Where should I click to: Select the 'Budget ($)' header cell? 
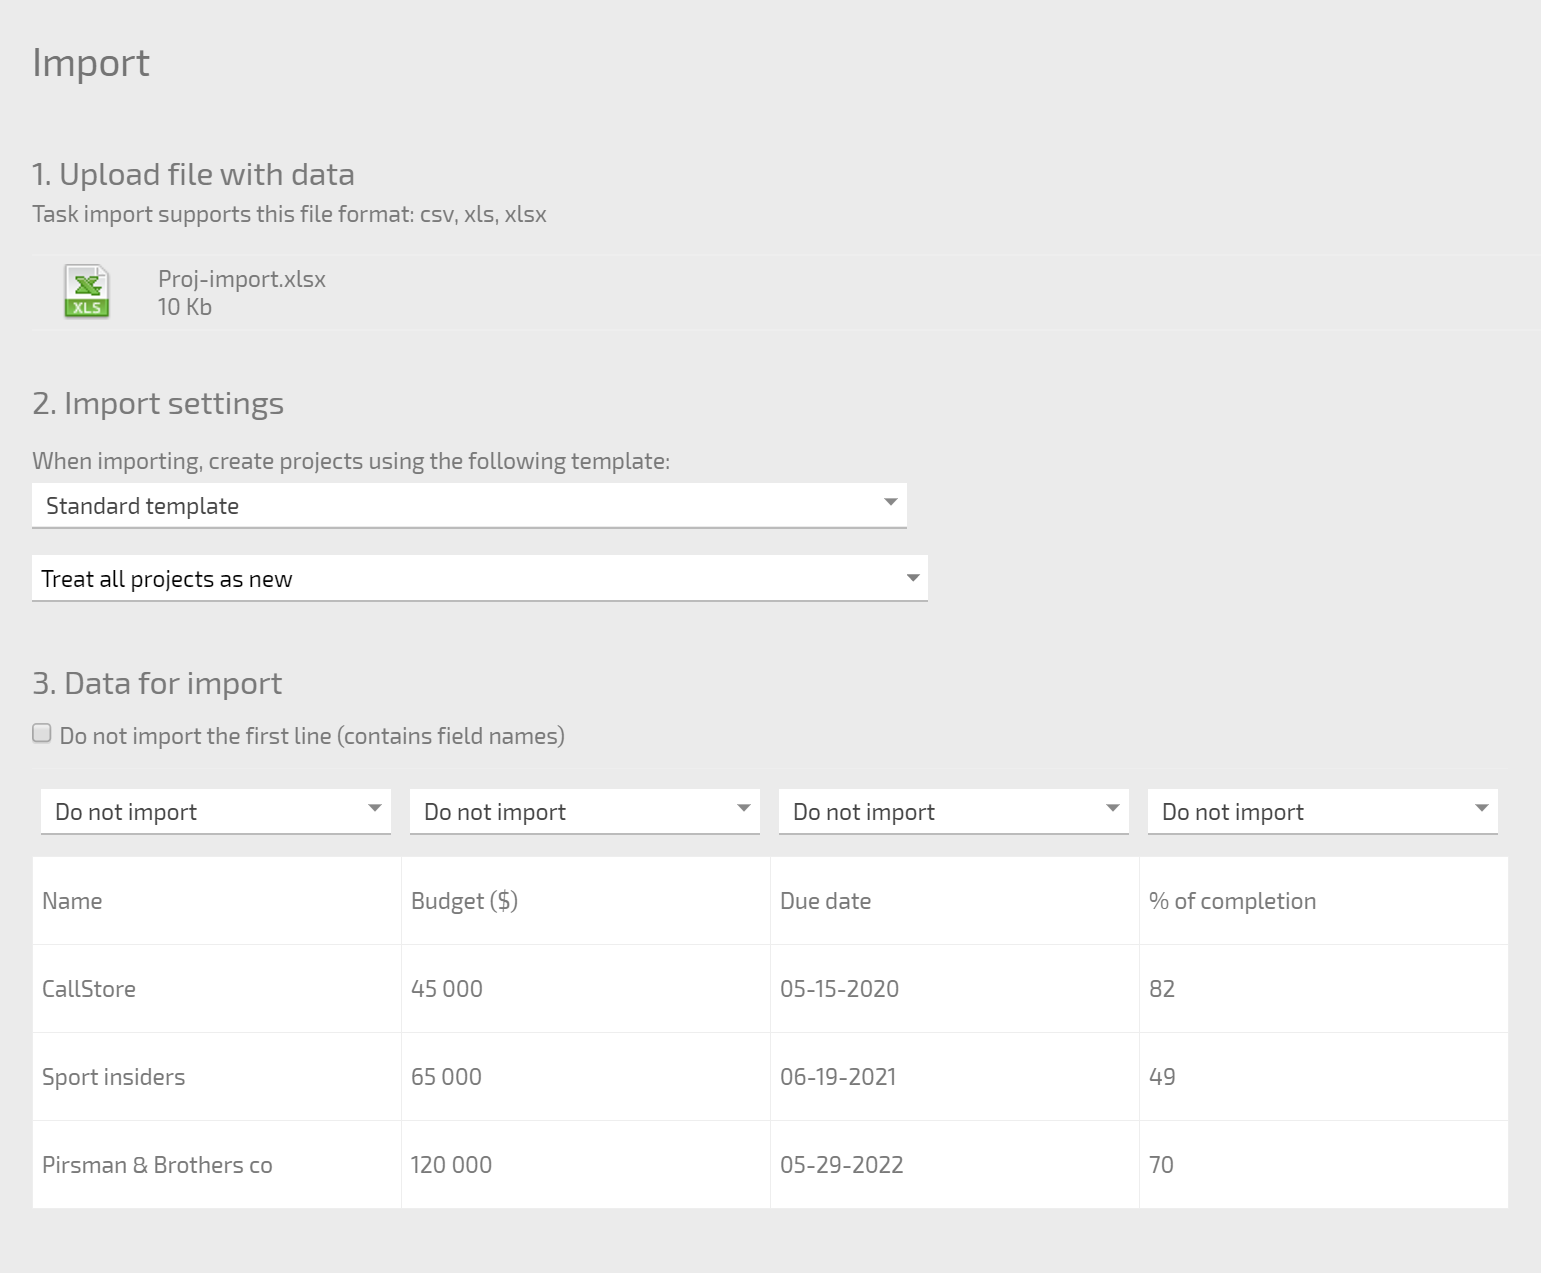[x=586, y=901]
